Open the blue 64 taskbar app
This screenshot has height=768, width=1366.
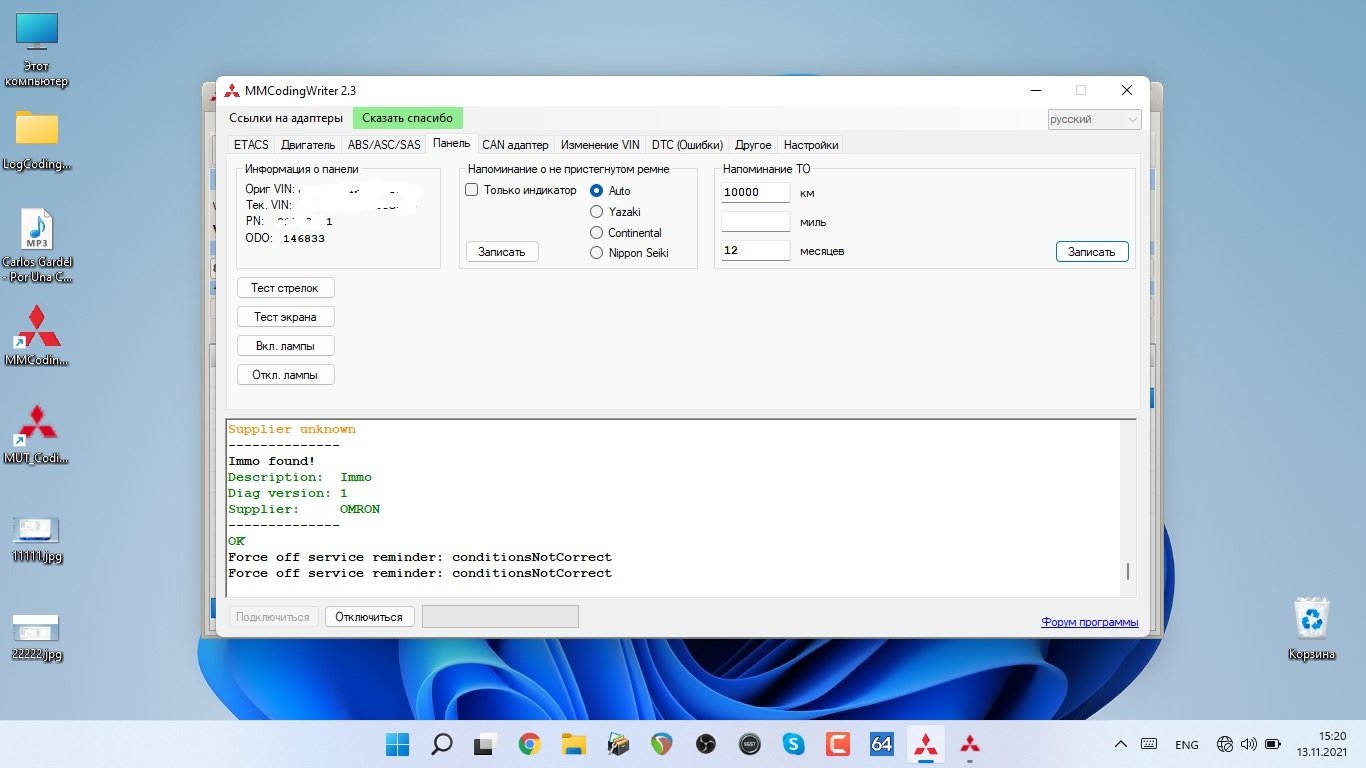[x=882, y=744]
